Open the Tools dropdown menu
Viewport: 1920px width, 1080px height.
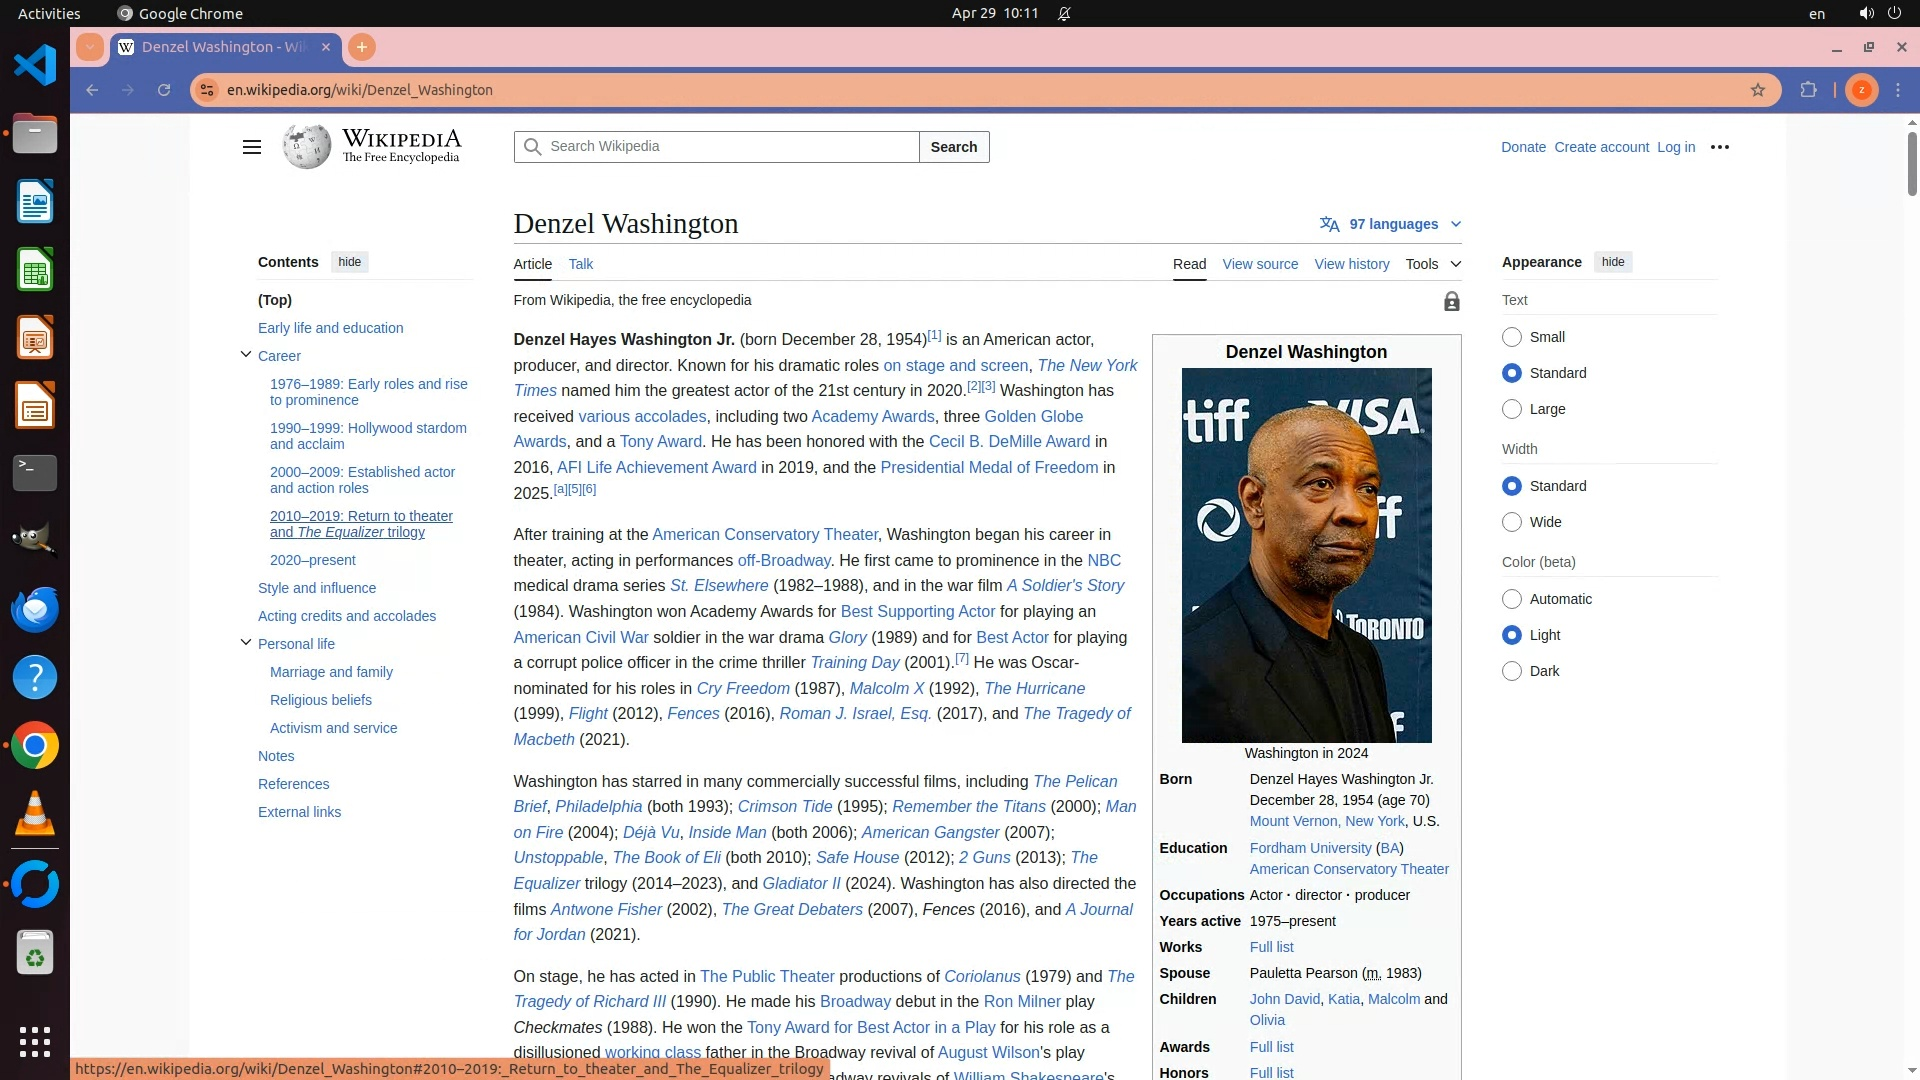(1432, 264)
